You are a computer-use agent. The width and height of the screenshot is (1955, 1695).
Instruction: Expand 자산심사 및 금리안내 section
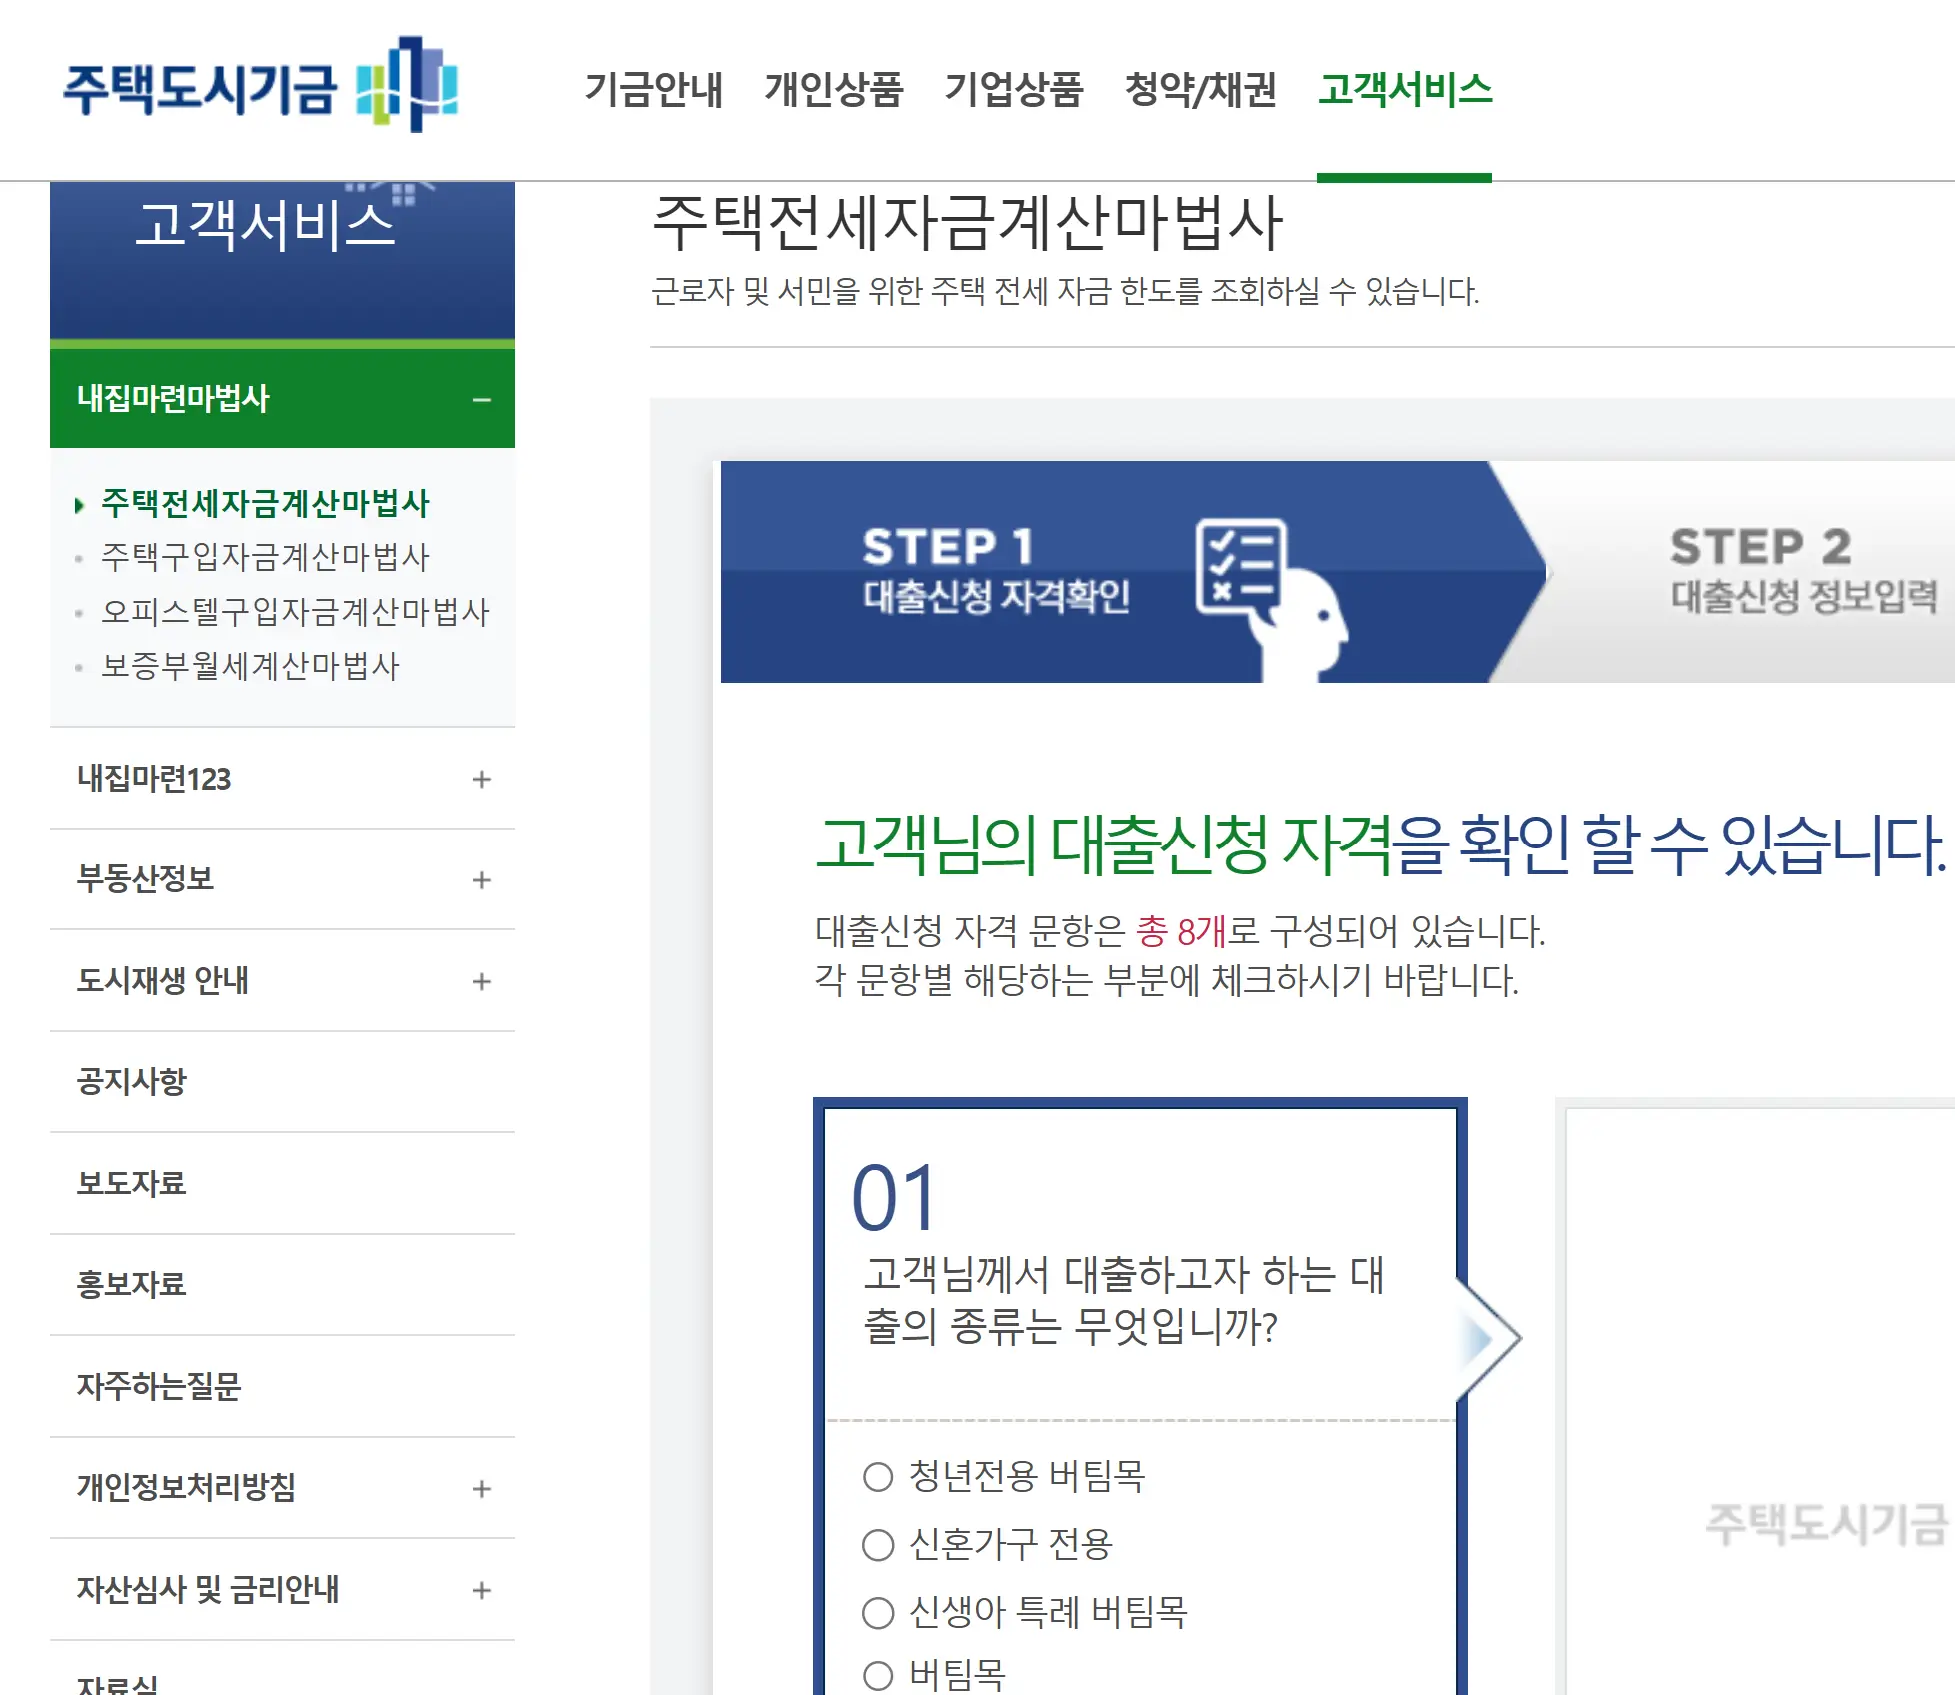(x=282, y=1589)
